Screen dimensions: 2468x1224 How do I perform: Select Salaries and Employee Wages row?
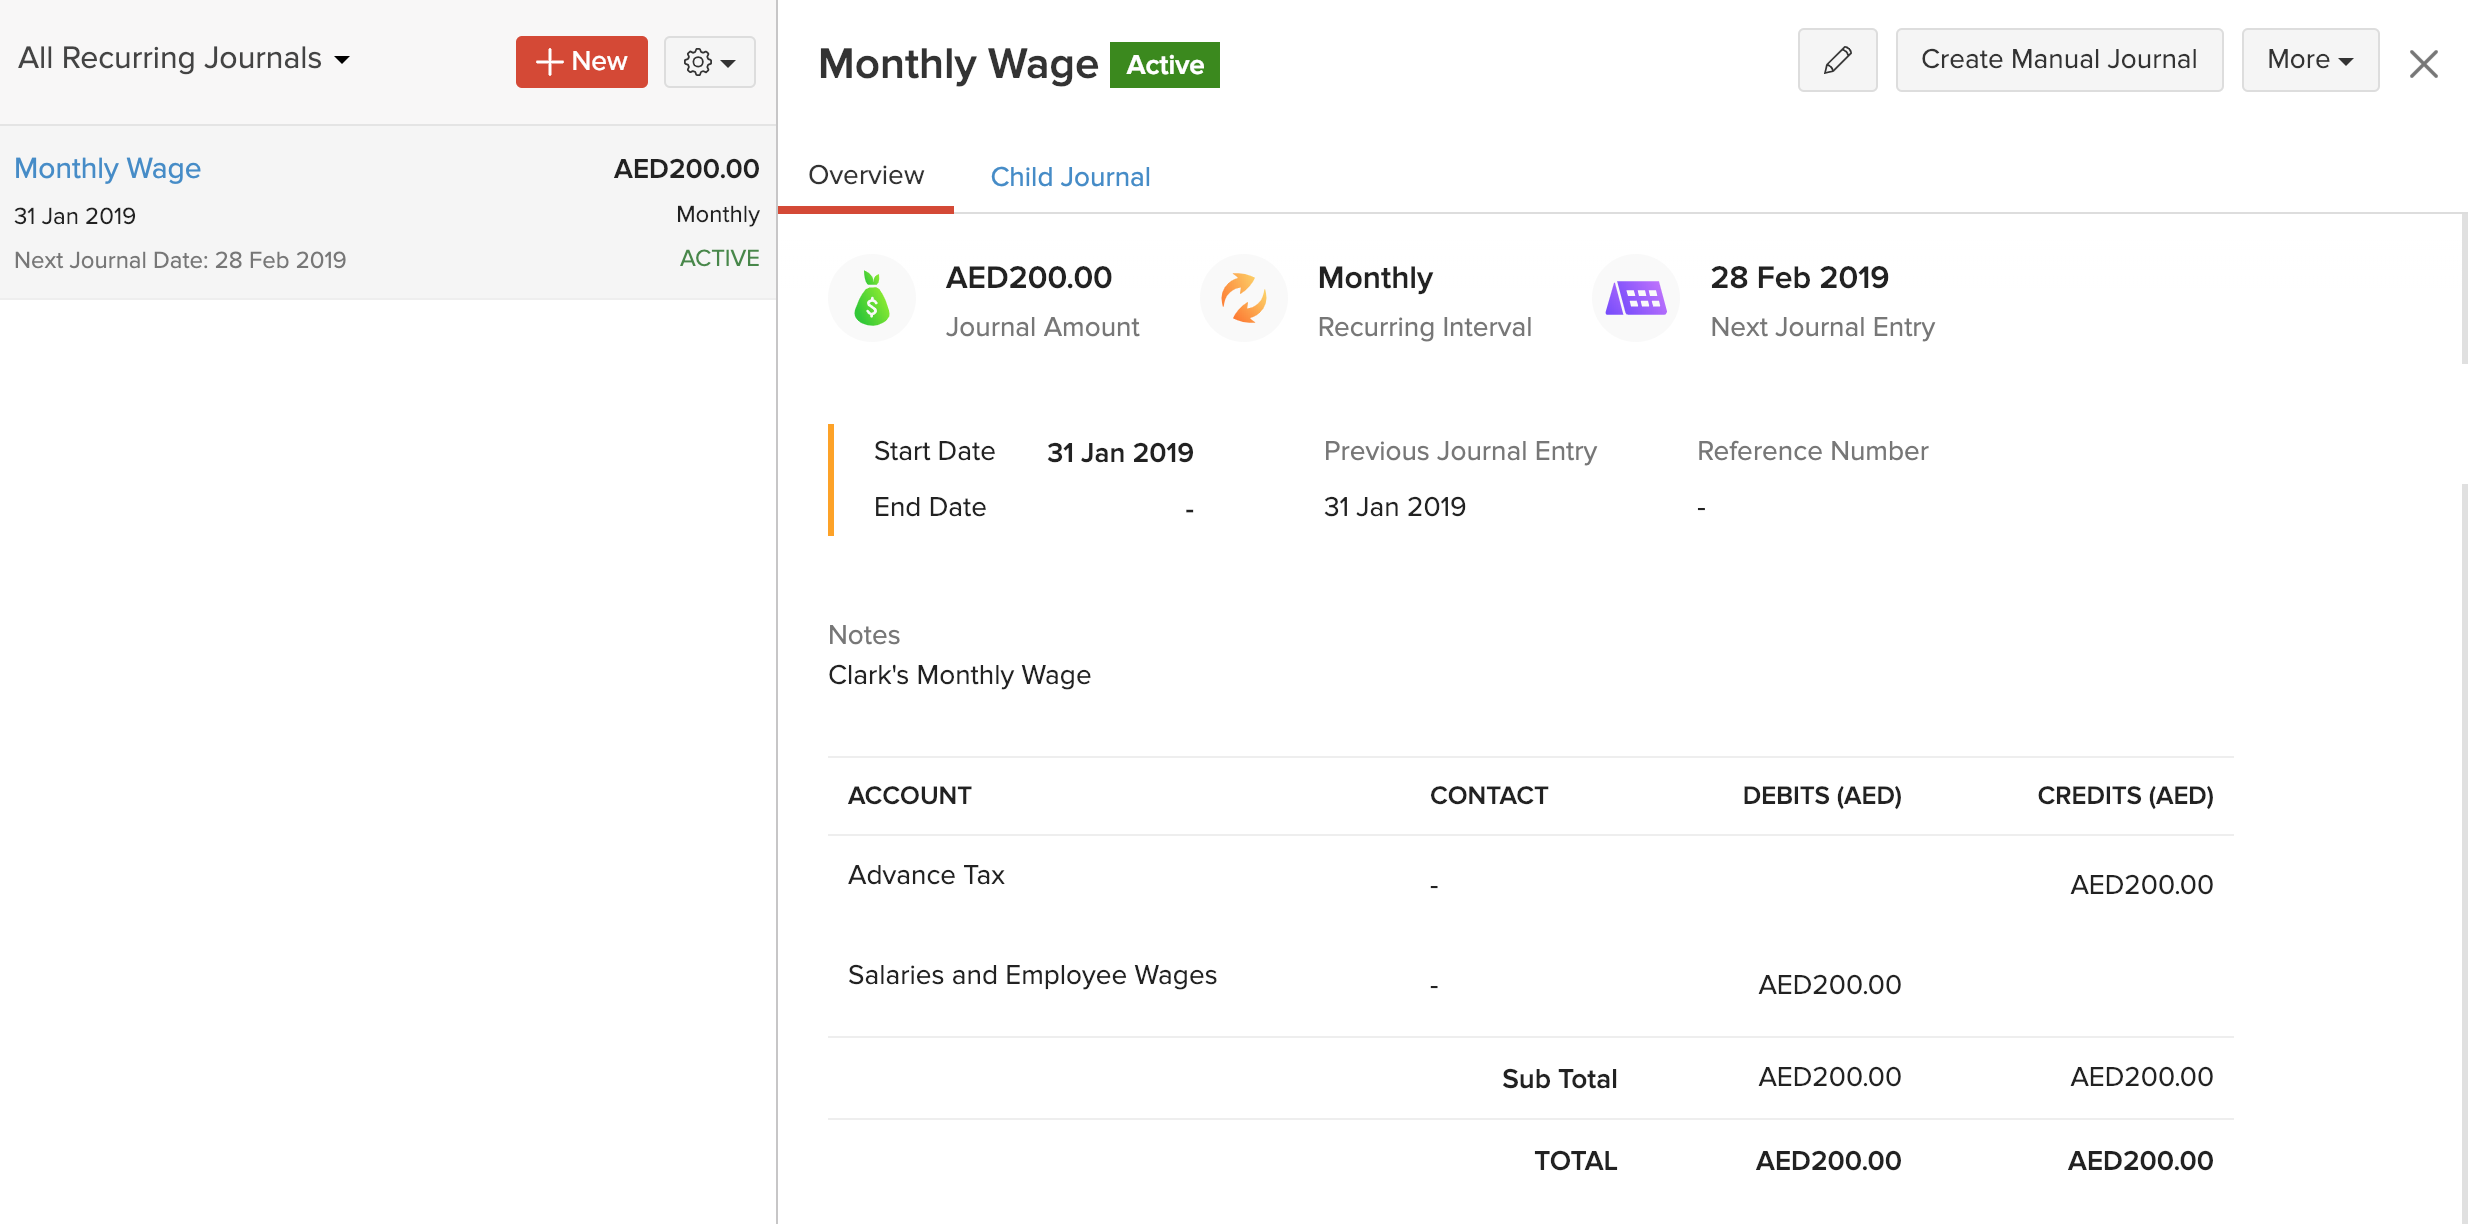pos(1032,975)
